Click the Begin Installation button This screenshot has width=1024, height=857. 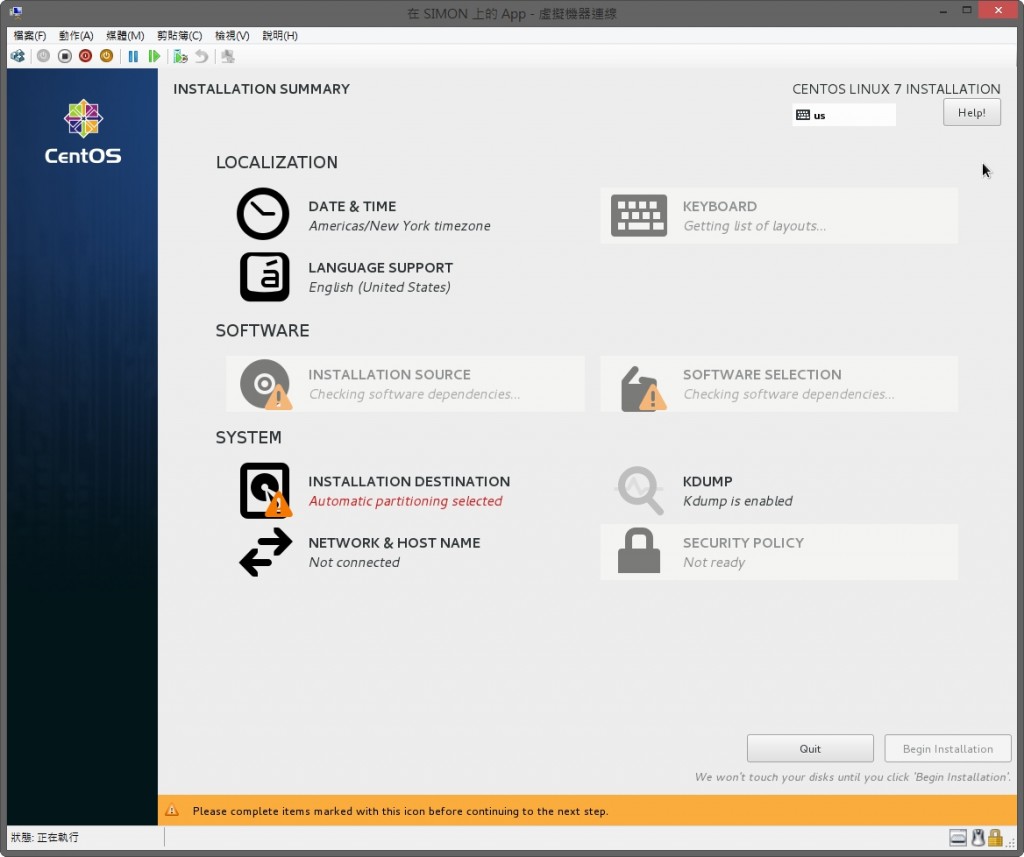click(x=948, y=749)
